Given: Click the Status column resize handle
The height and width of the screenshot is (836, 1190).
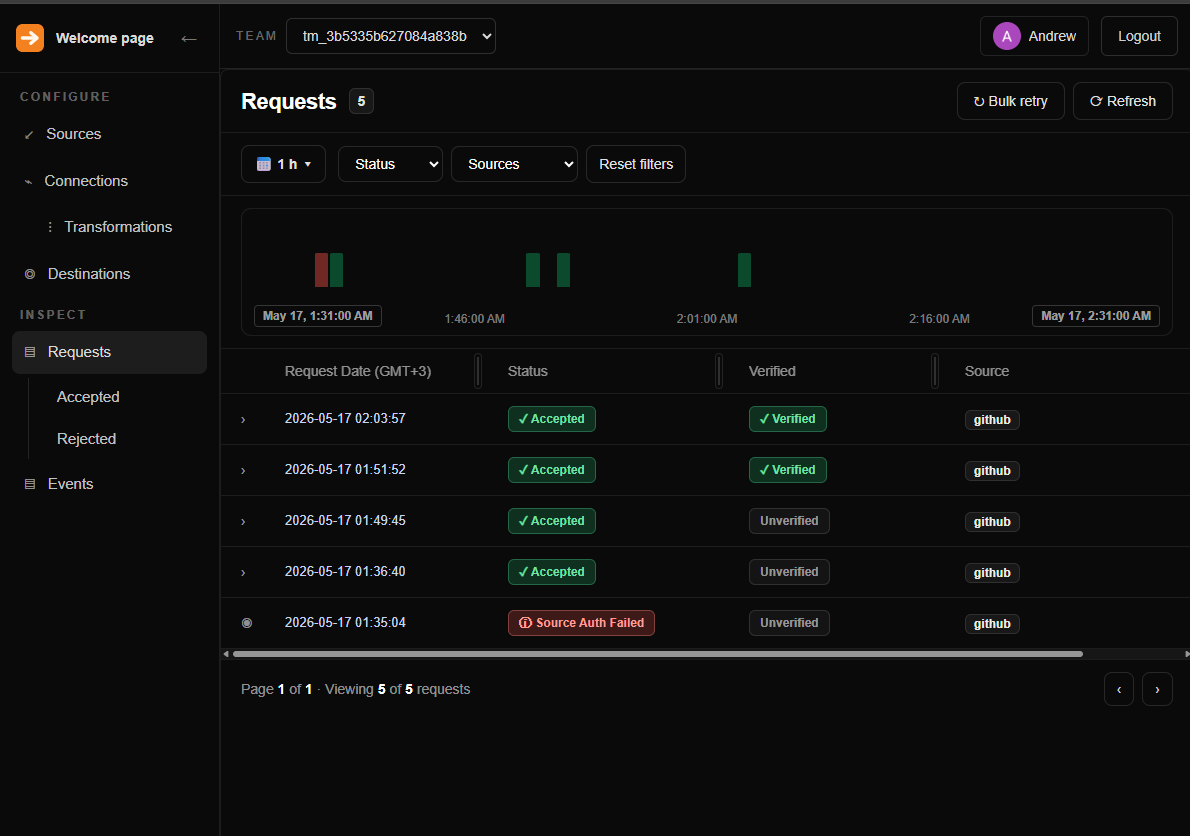Looking at the screenshot, I should click(x=719, y=371).
